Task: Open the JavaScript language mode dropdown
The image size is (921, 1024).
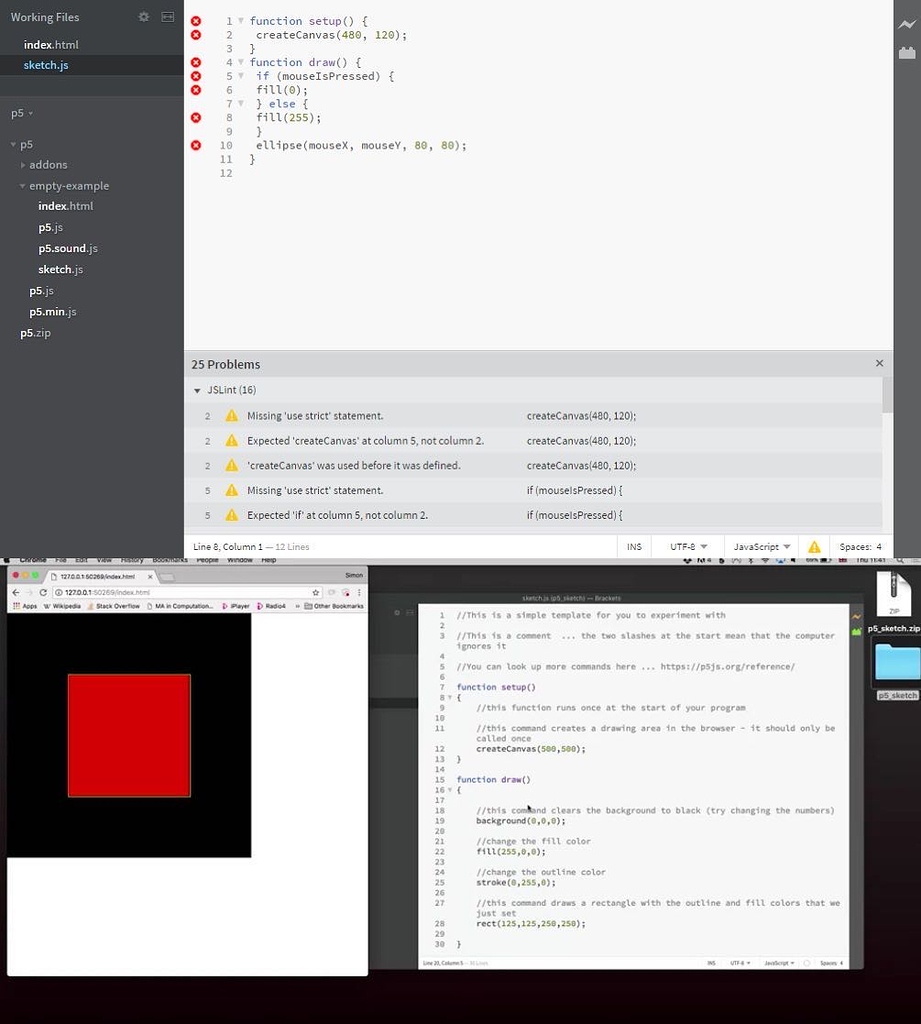Action: 759,547
